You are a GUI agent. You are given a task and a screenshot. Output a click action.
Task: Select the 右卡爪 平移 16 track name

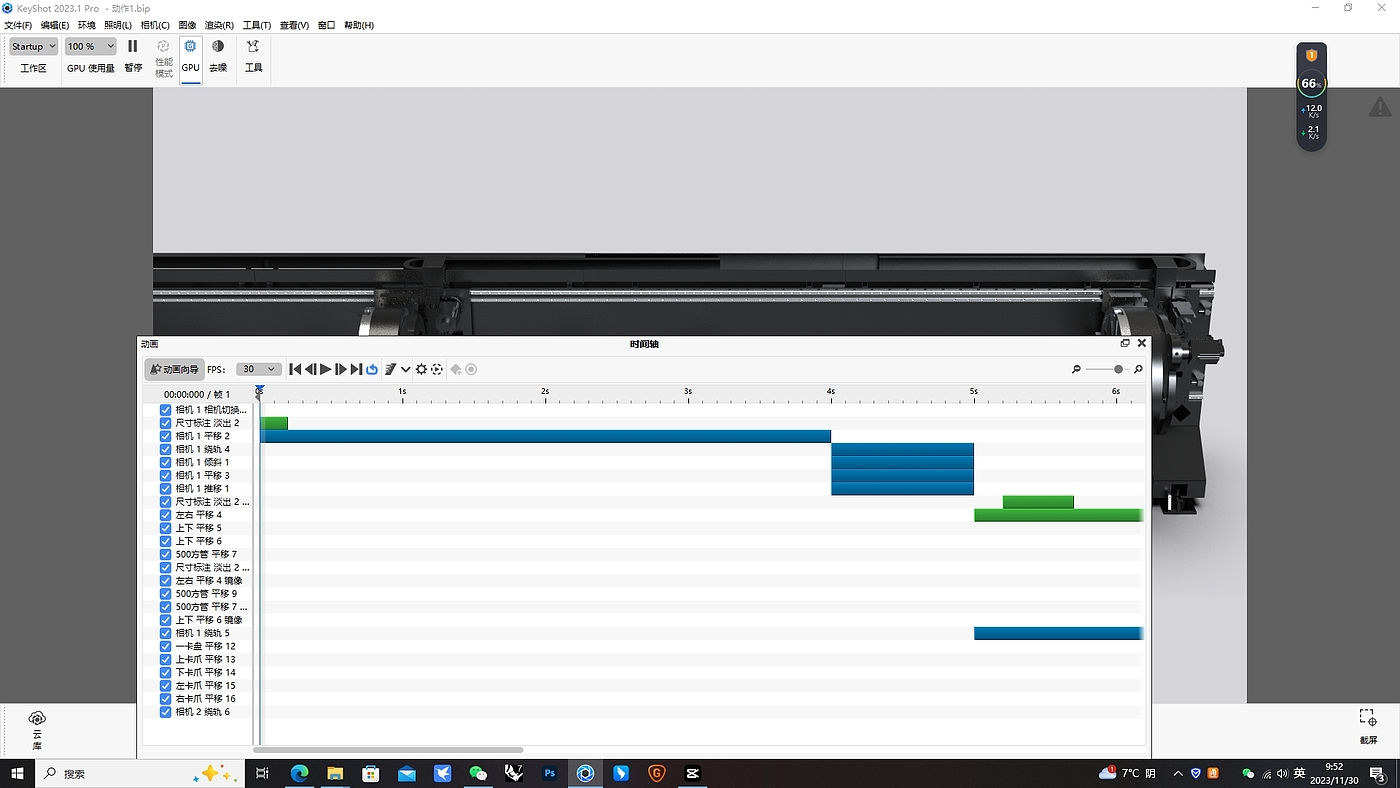click(x=206, y=699)
